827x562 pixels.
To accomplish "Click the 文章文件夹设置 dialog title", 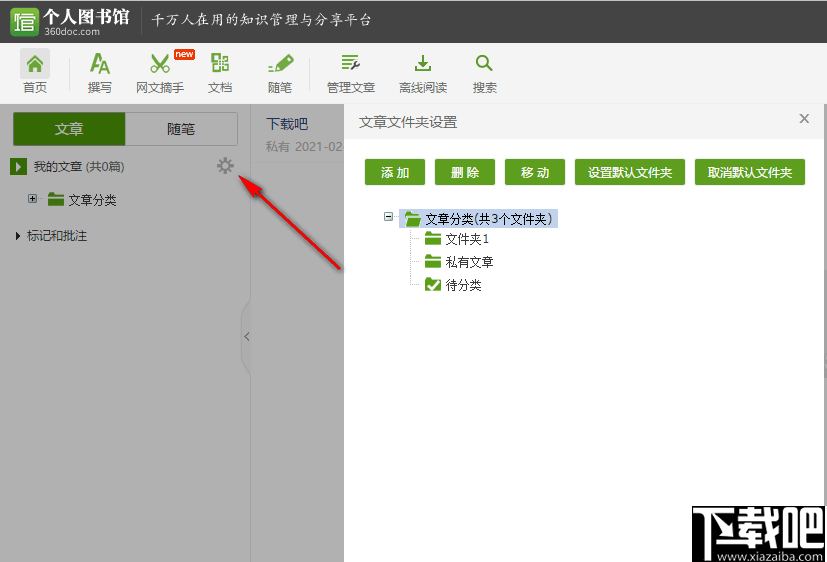I will [x=408, y=122].
